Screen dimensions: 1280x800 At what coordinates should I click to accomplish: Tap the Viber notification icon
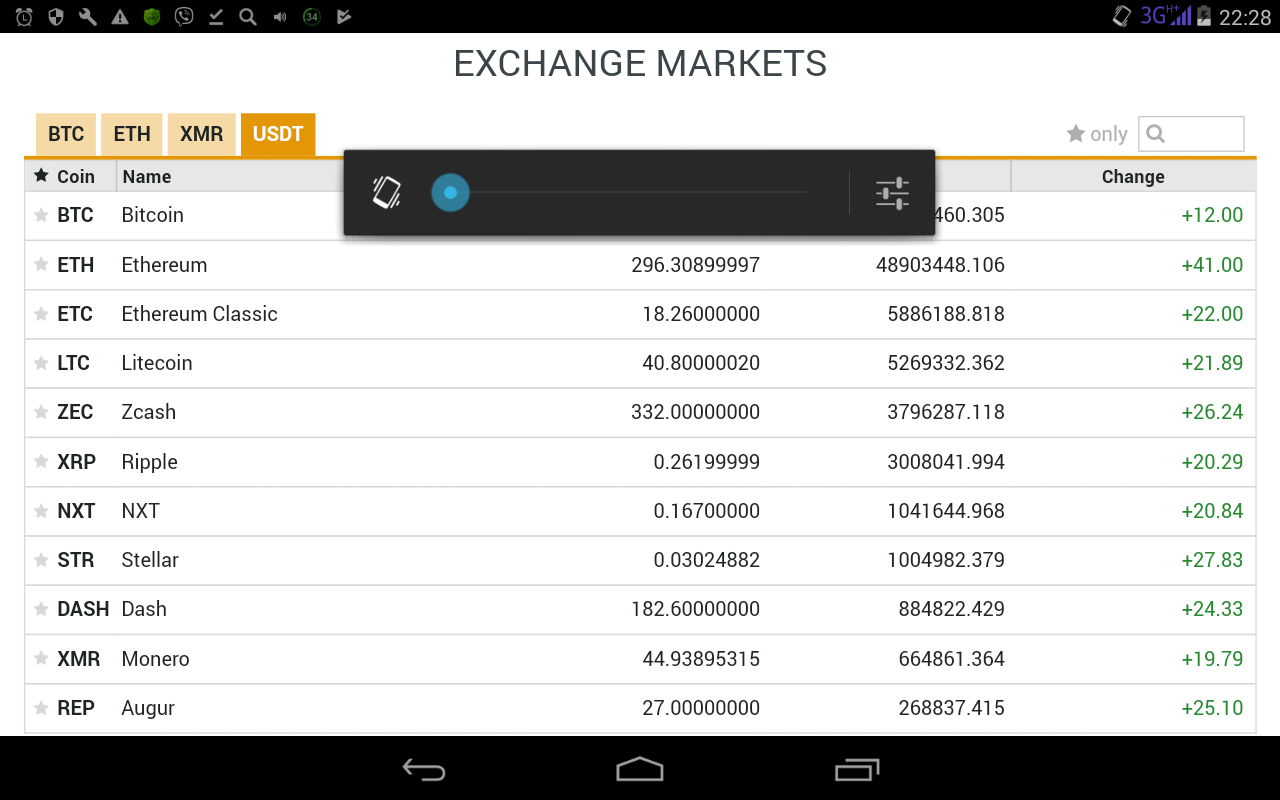tap(184, 17)
